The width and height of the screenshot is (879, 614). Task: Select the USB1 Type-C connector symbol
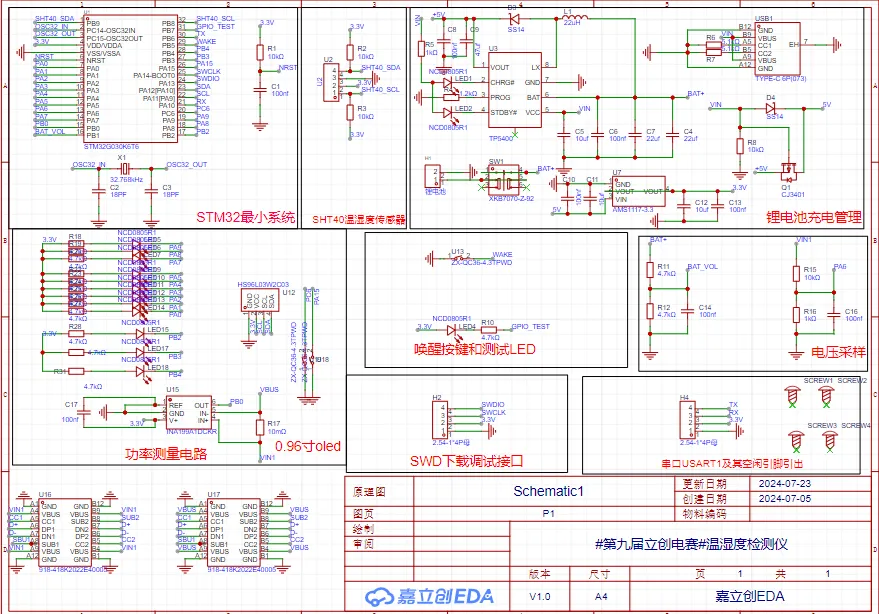[x=775, y=46]
